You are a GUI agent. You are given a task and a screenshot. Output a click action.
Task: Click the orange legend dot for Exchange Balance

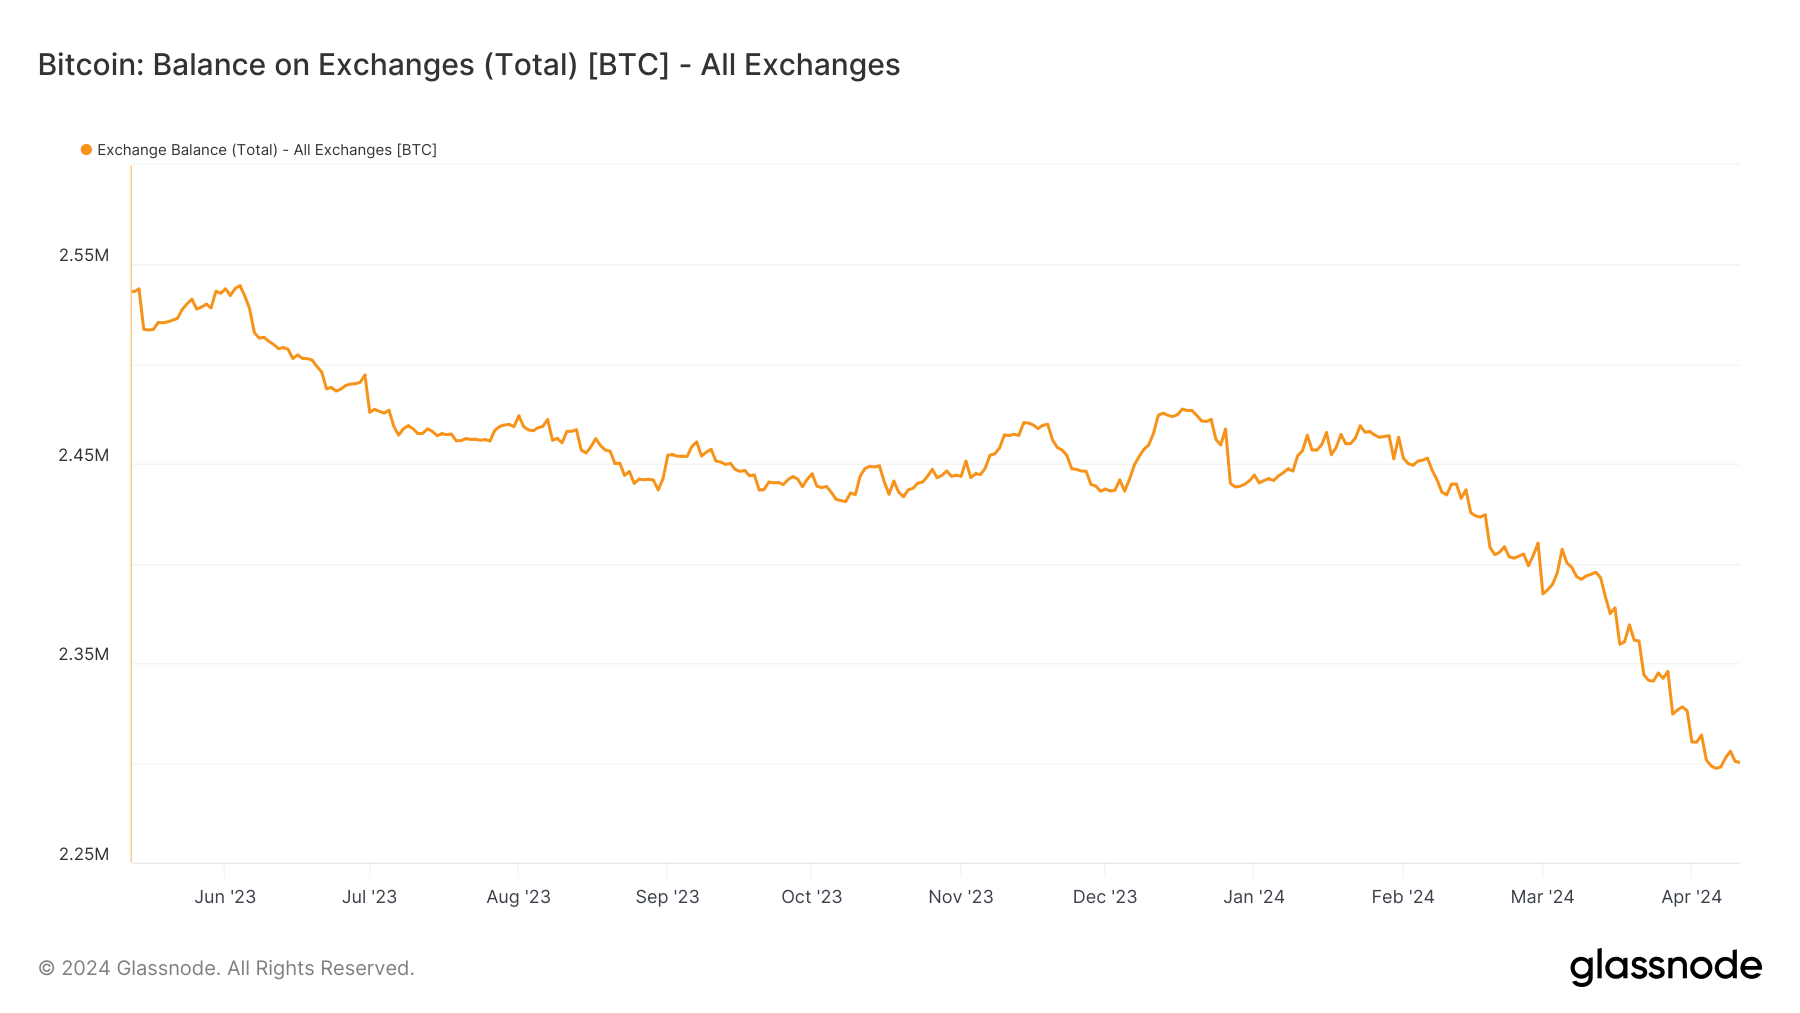point(86,150)
